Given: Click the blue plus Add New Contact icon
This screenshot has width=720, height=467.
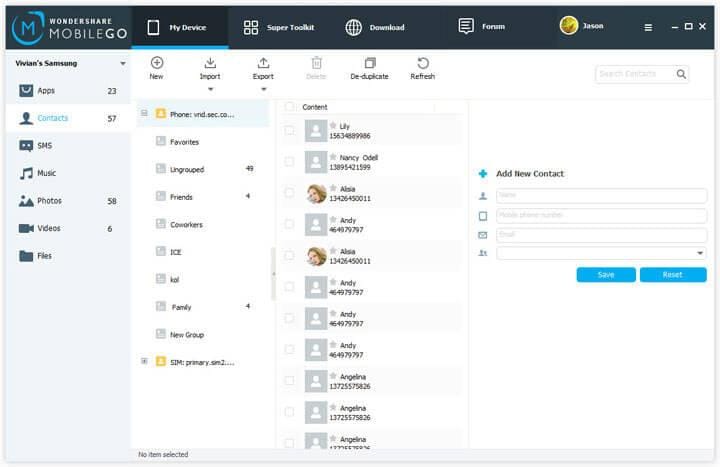Looking at the screenshot, I should [483, 174].
